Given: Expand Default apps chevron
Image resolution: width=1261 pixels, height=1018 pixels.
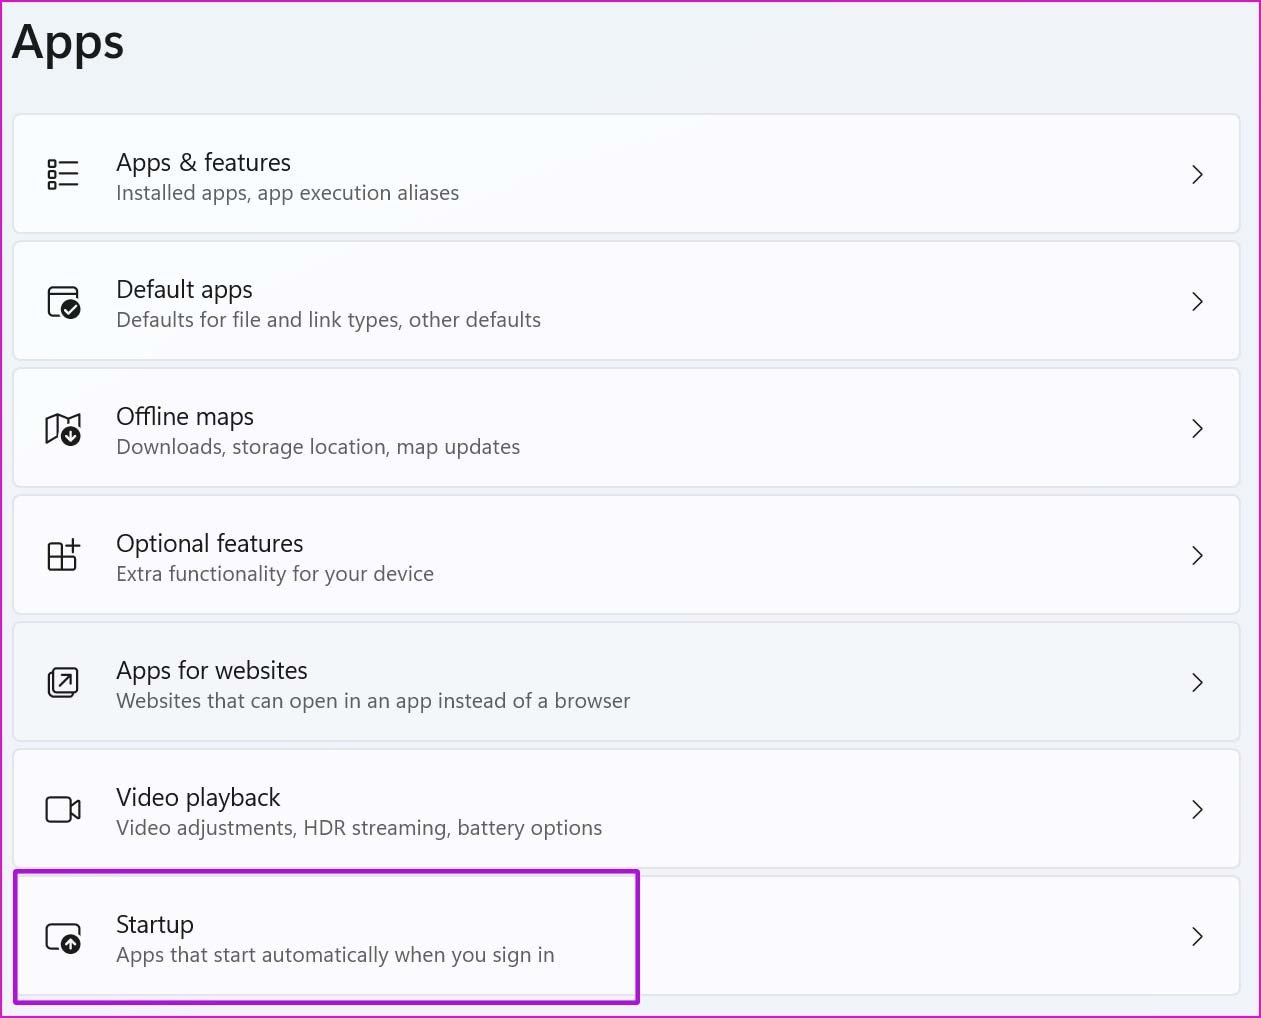Looking at the screenshot, I should [x=1197, y=301].
